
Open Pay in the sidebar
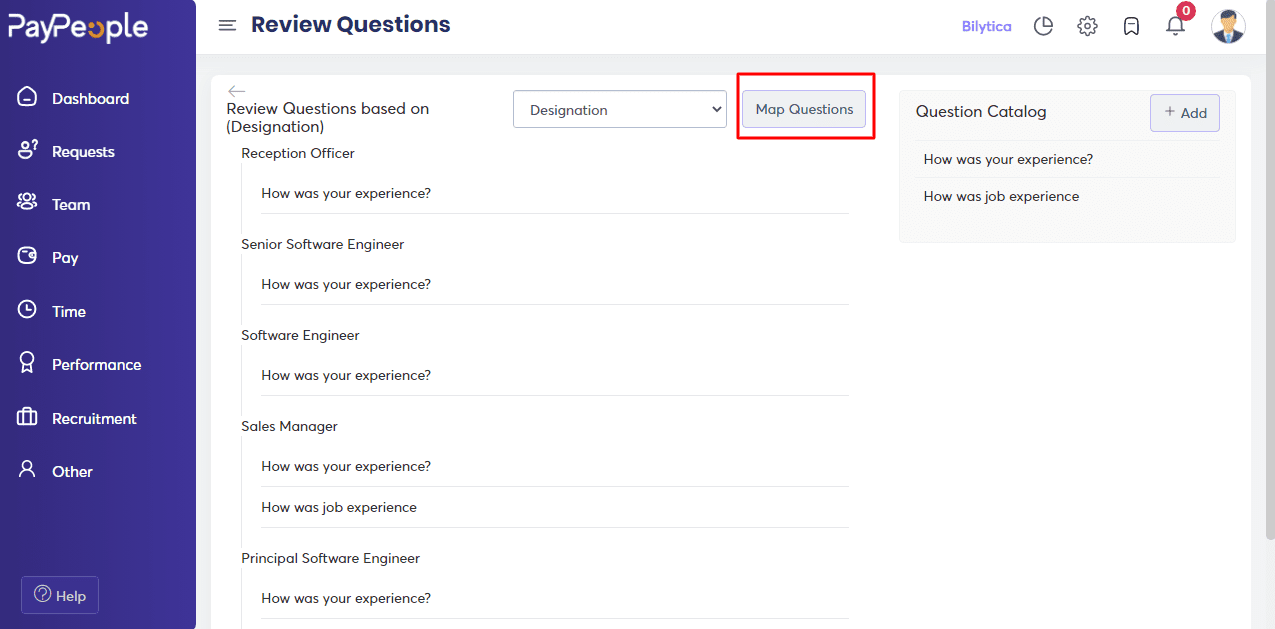(65, 257)
